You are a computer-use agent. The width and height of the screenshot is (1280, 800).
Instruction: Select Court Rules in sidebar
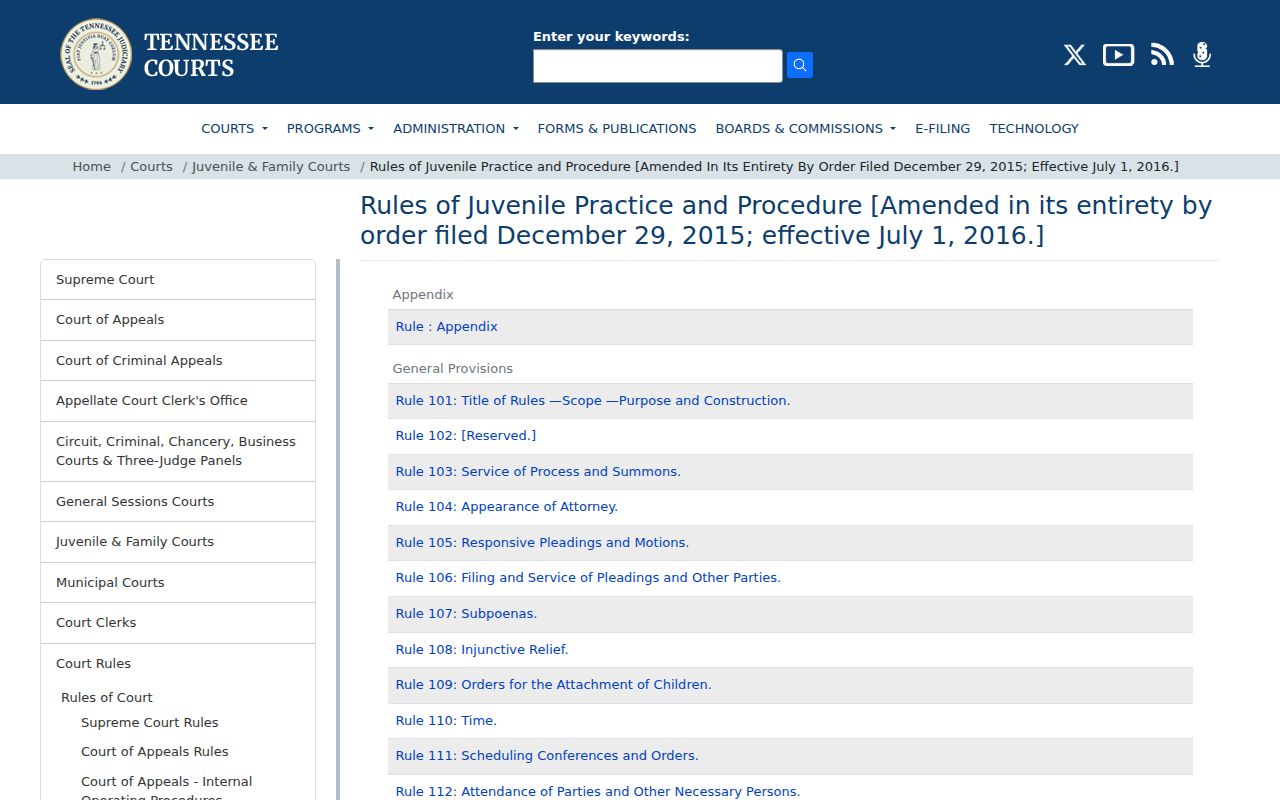click(x=93, y=664)
